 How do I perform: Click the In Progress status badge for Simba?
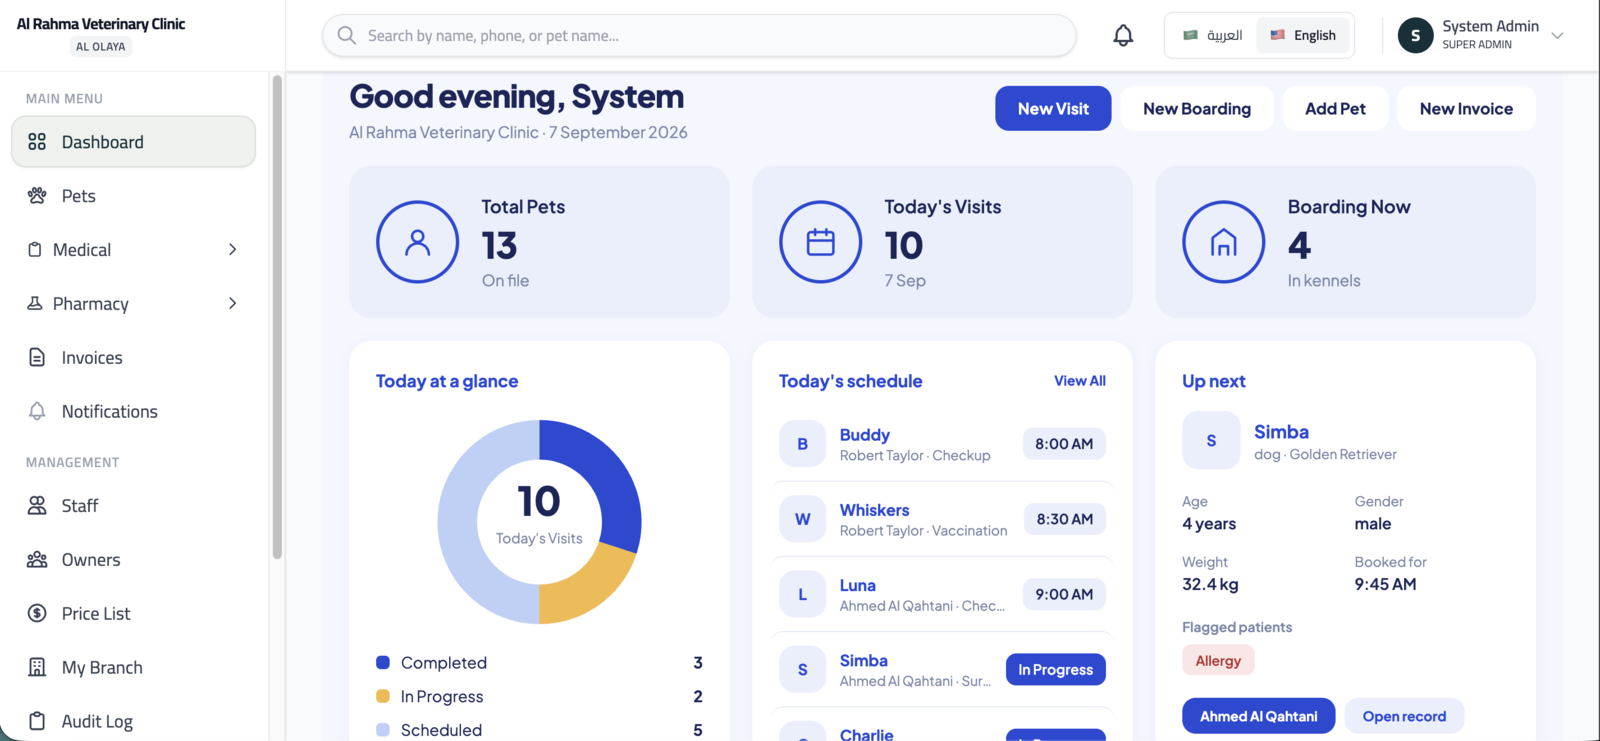coord(1056,670)
